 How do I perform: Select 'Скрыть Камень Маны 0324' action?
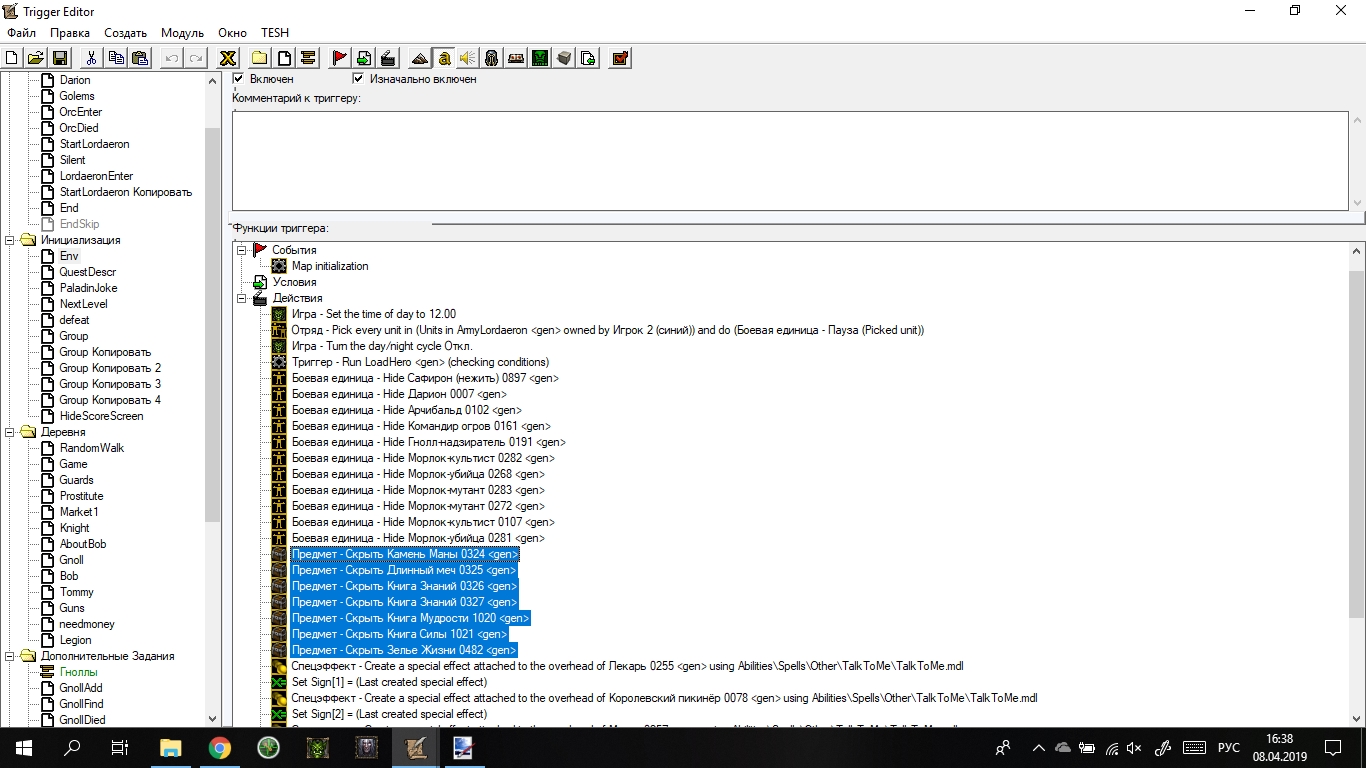(405, 554)
